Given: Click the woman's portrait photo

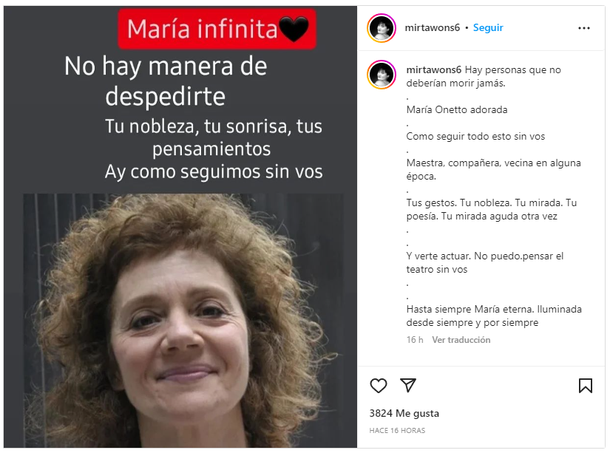Looking at the screenshot, I should click(183, 320).
